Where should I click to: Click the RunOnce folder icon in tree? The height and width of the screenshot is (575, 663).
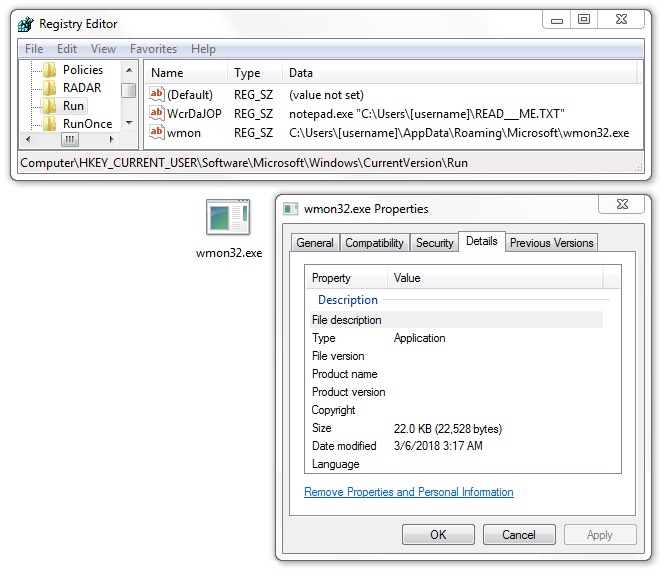click(x=50, y=124)
